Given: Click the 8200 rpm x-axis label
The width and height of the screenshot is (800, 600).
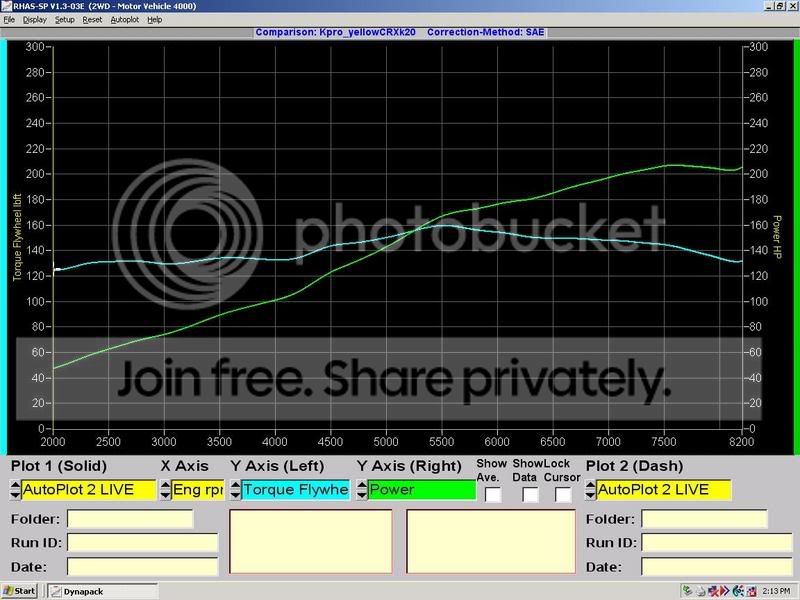Looking at the screenshot, I should [x=741, y=441].
